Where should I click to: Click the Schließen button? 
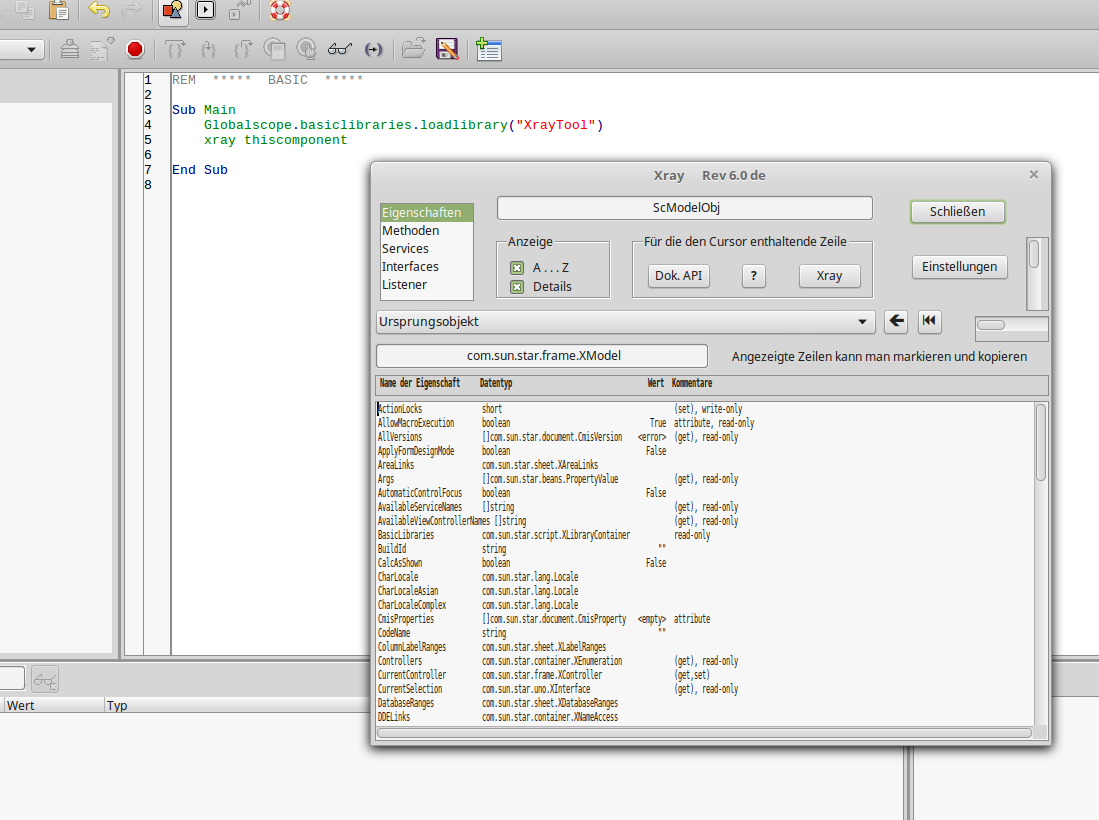pos(957,212)
